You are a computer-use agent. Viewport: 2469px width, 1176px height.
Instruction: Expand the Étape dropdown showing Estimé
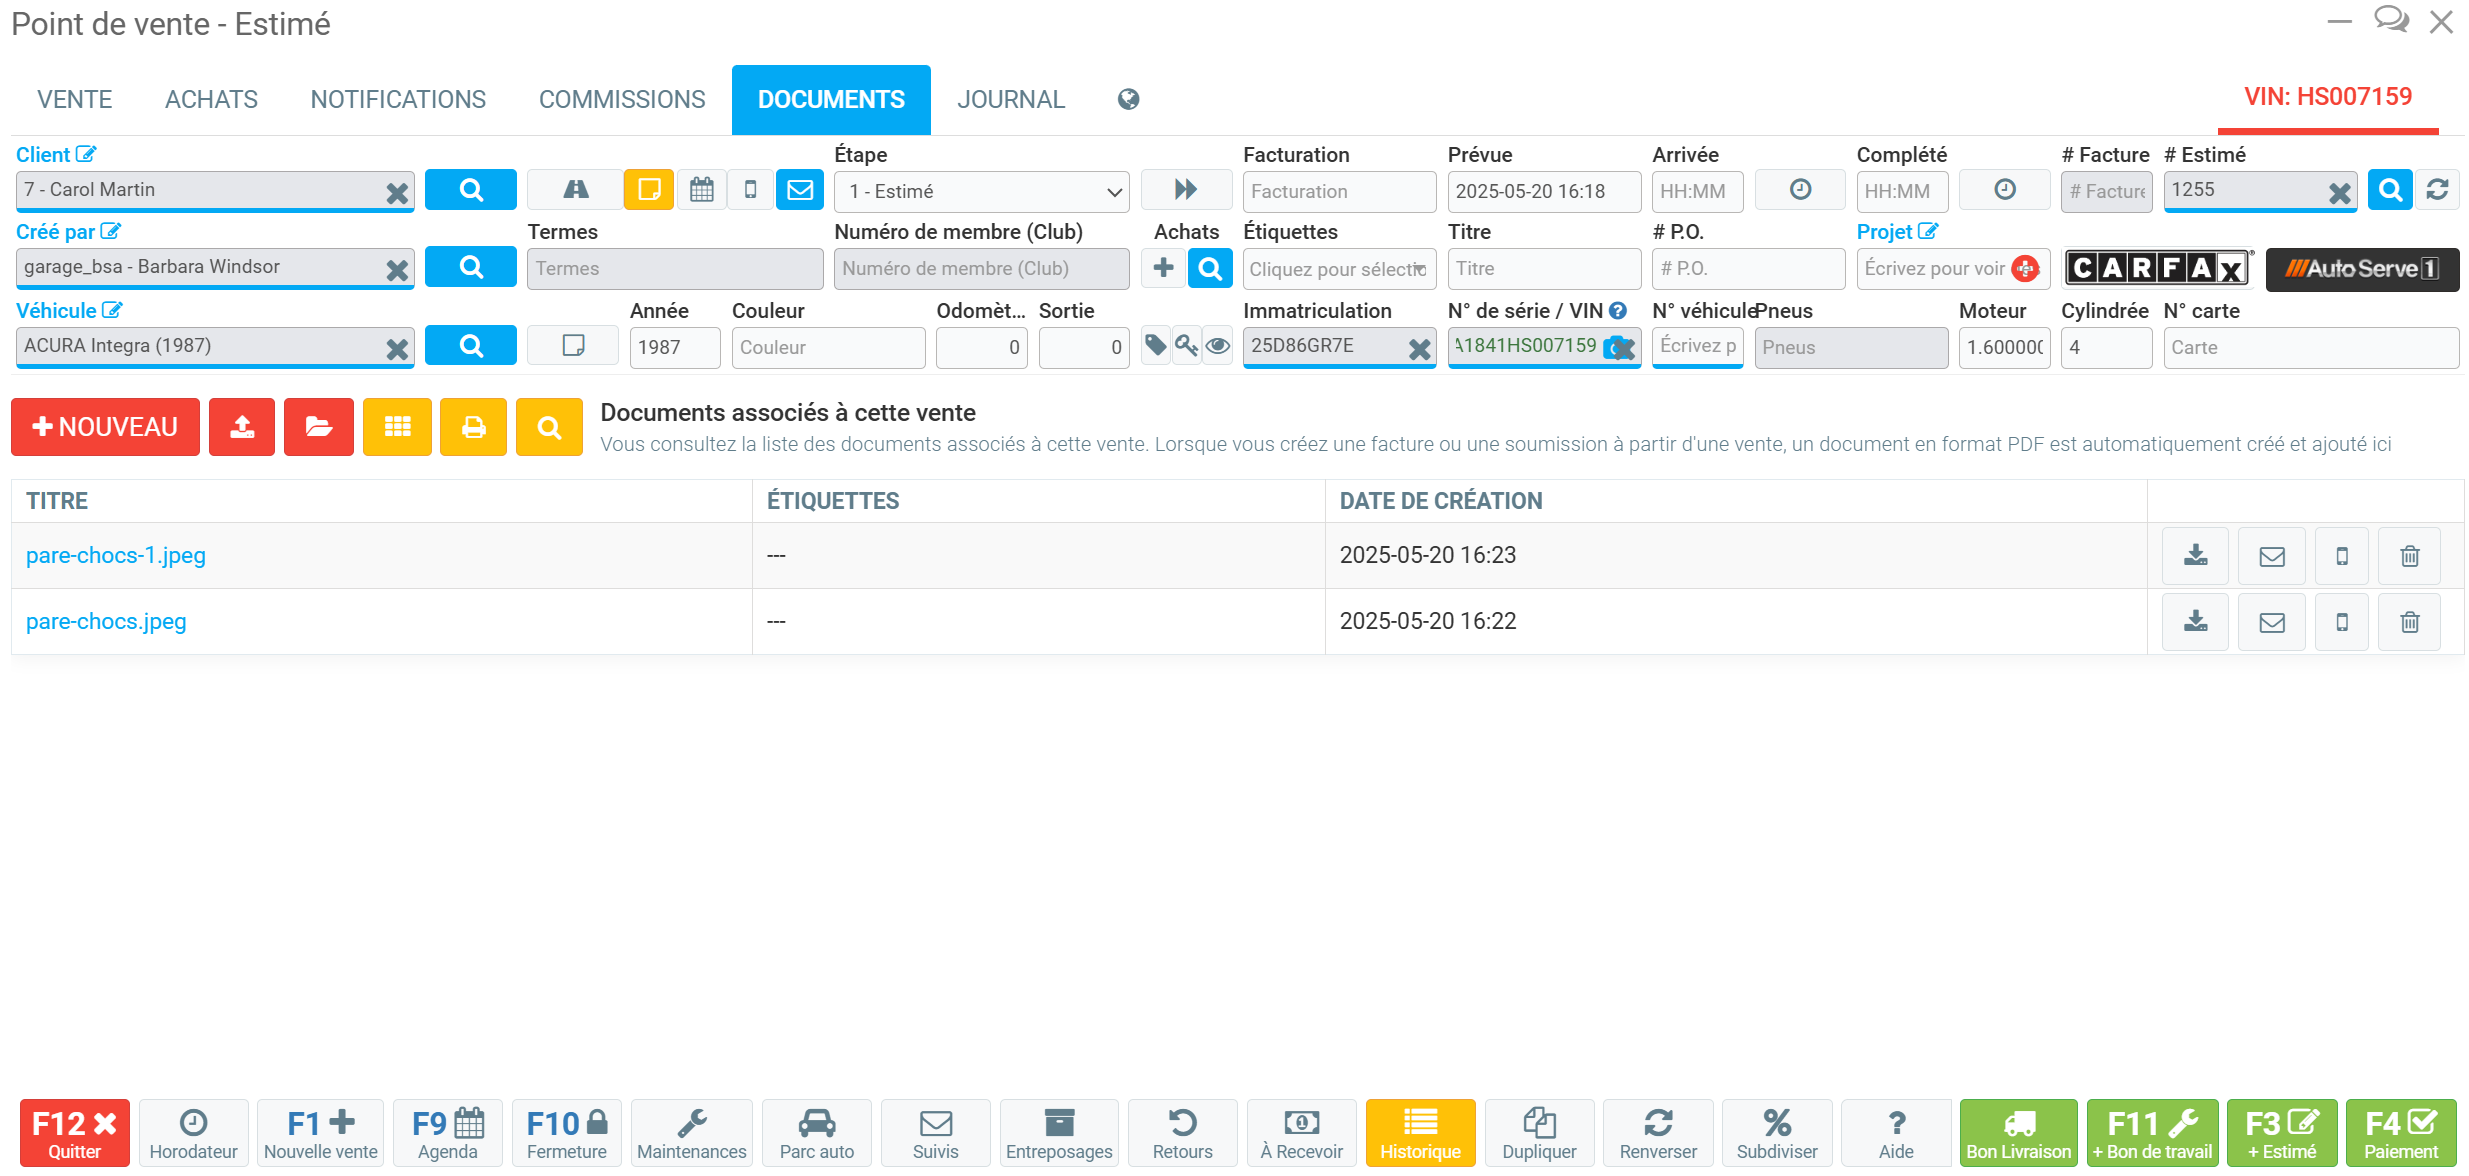click(x=981, y=191)
